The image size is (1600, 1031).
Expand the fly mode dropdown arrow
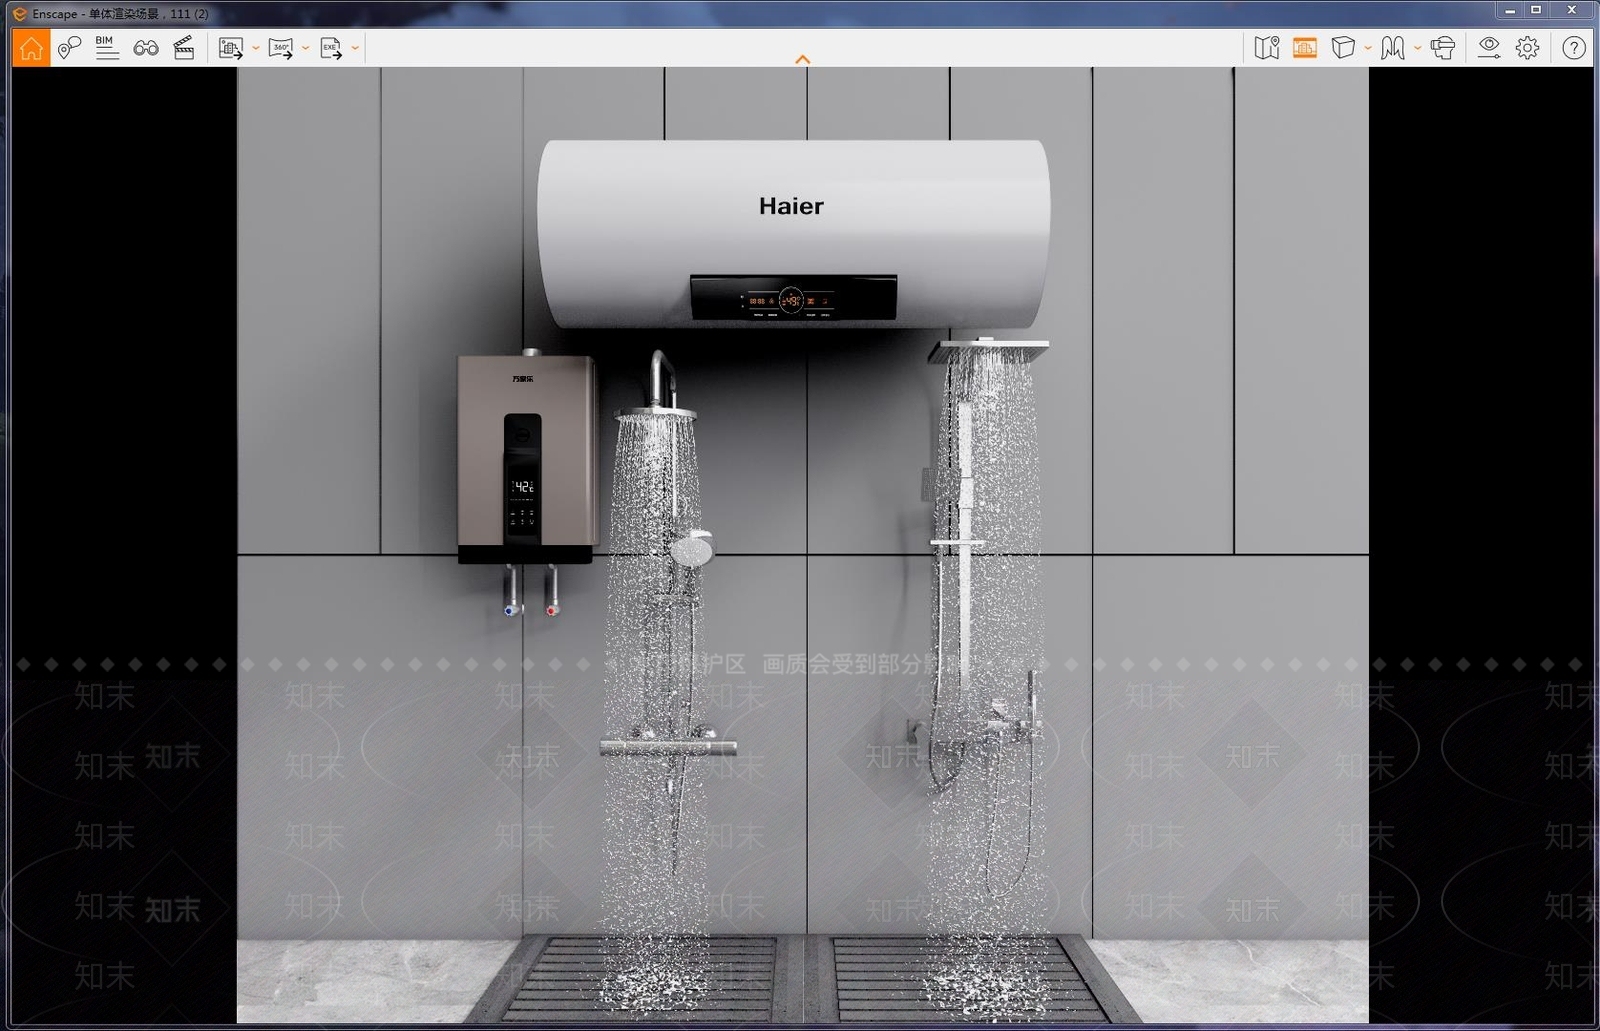[1417, 48]
